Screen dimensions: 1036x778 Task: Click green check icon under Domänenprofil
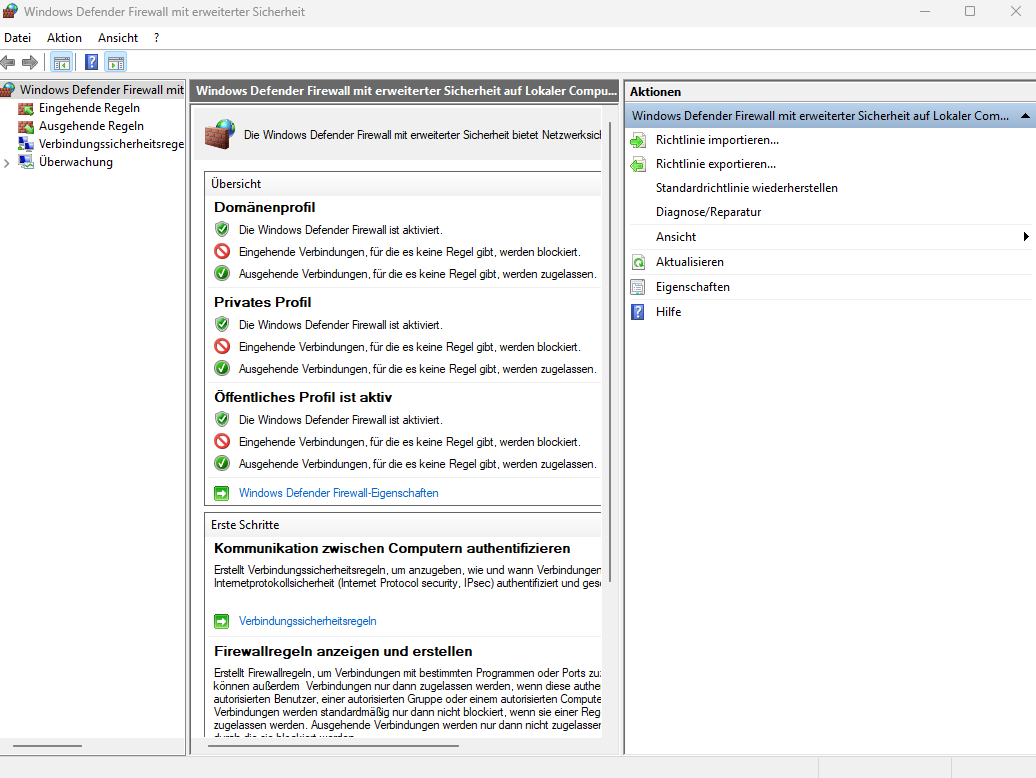click(222, 273)
